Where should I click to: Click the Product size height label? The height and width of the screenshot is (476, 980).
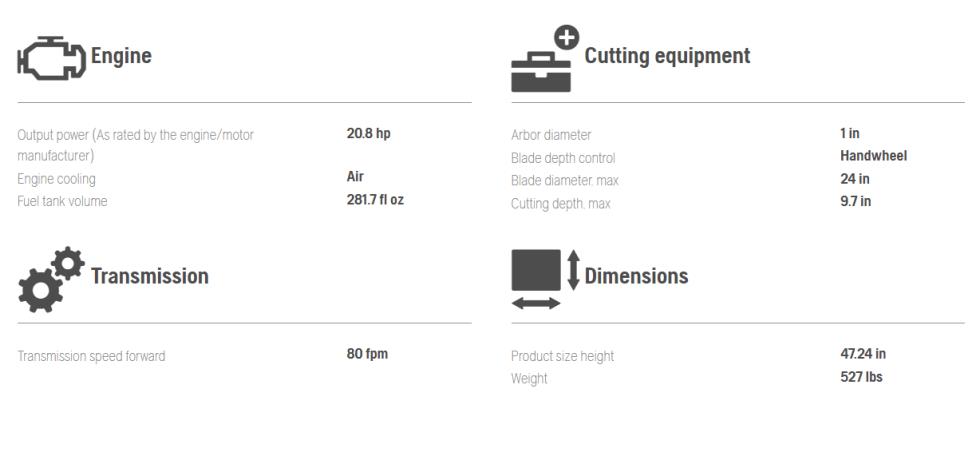click(562, 356)
